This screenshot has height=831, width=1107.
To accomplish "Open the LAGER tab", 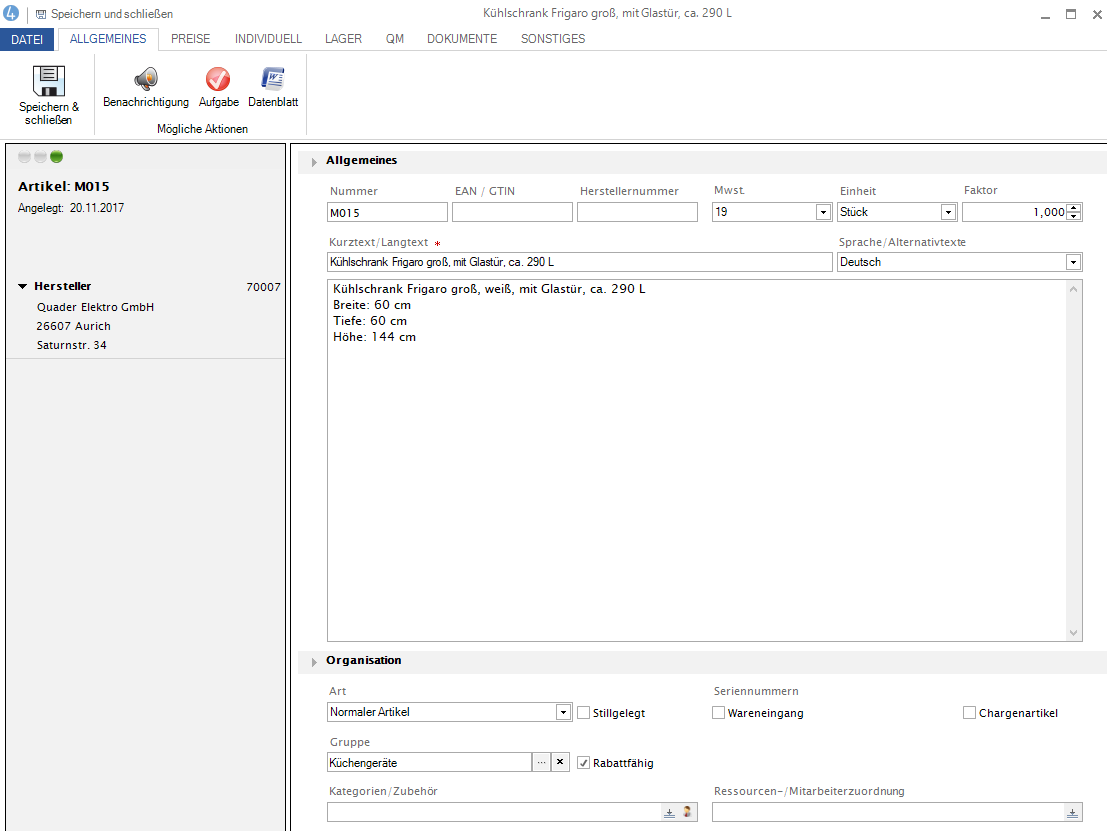I will (343, 39).
